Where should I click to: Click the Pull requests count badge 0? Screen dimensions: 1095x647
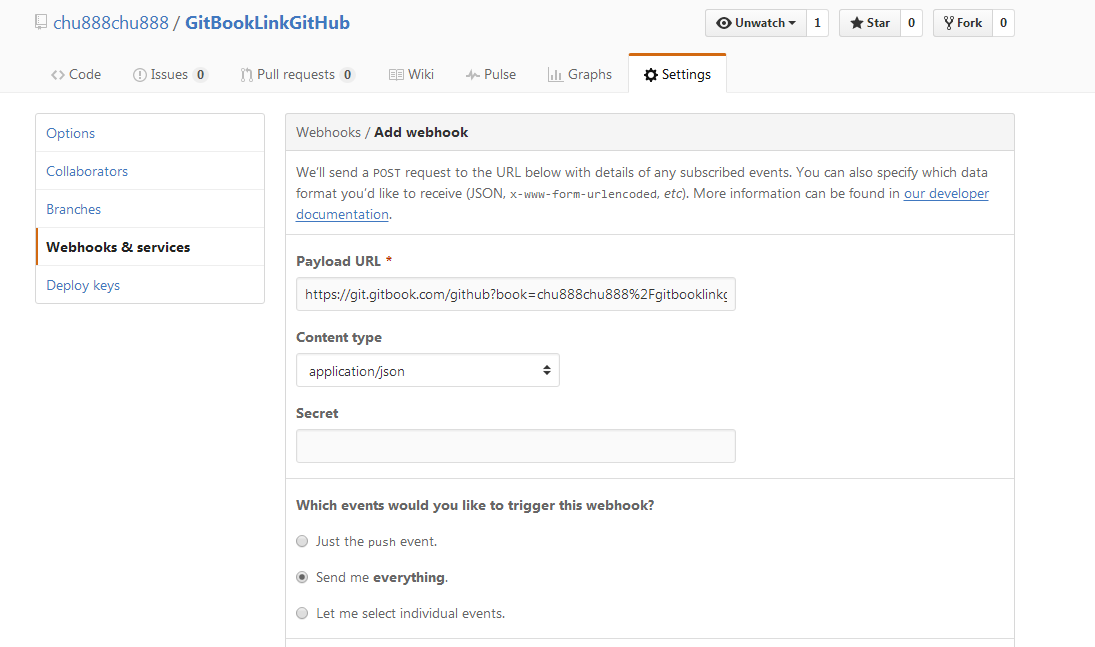point(347,75)
